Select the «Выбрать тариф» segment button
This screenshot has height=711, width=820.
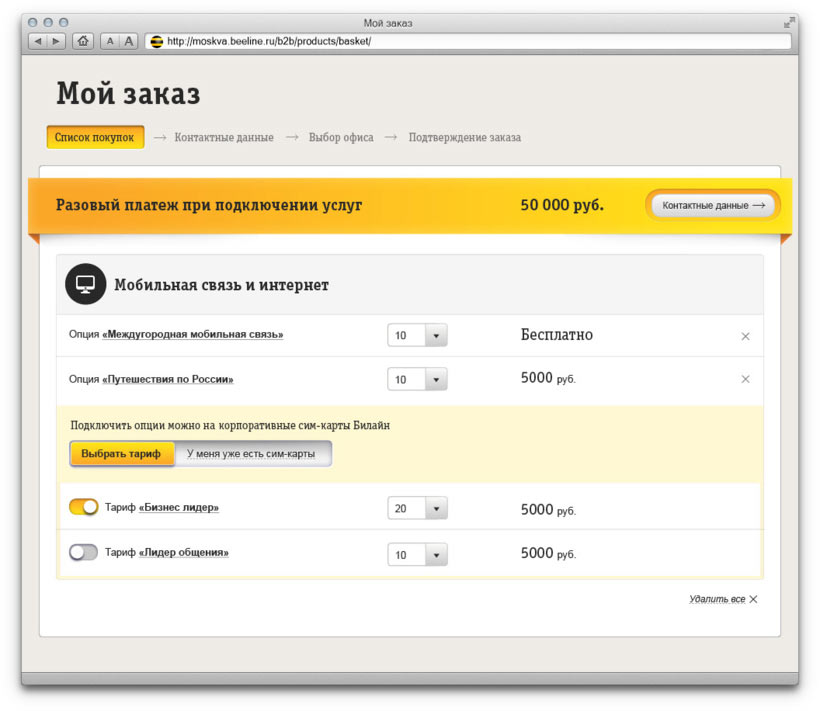[121, 454]
